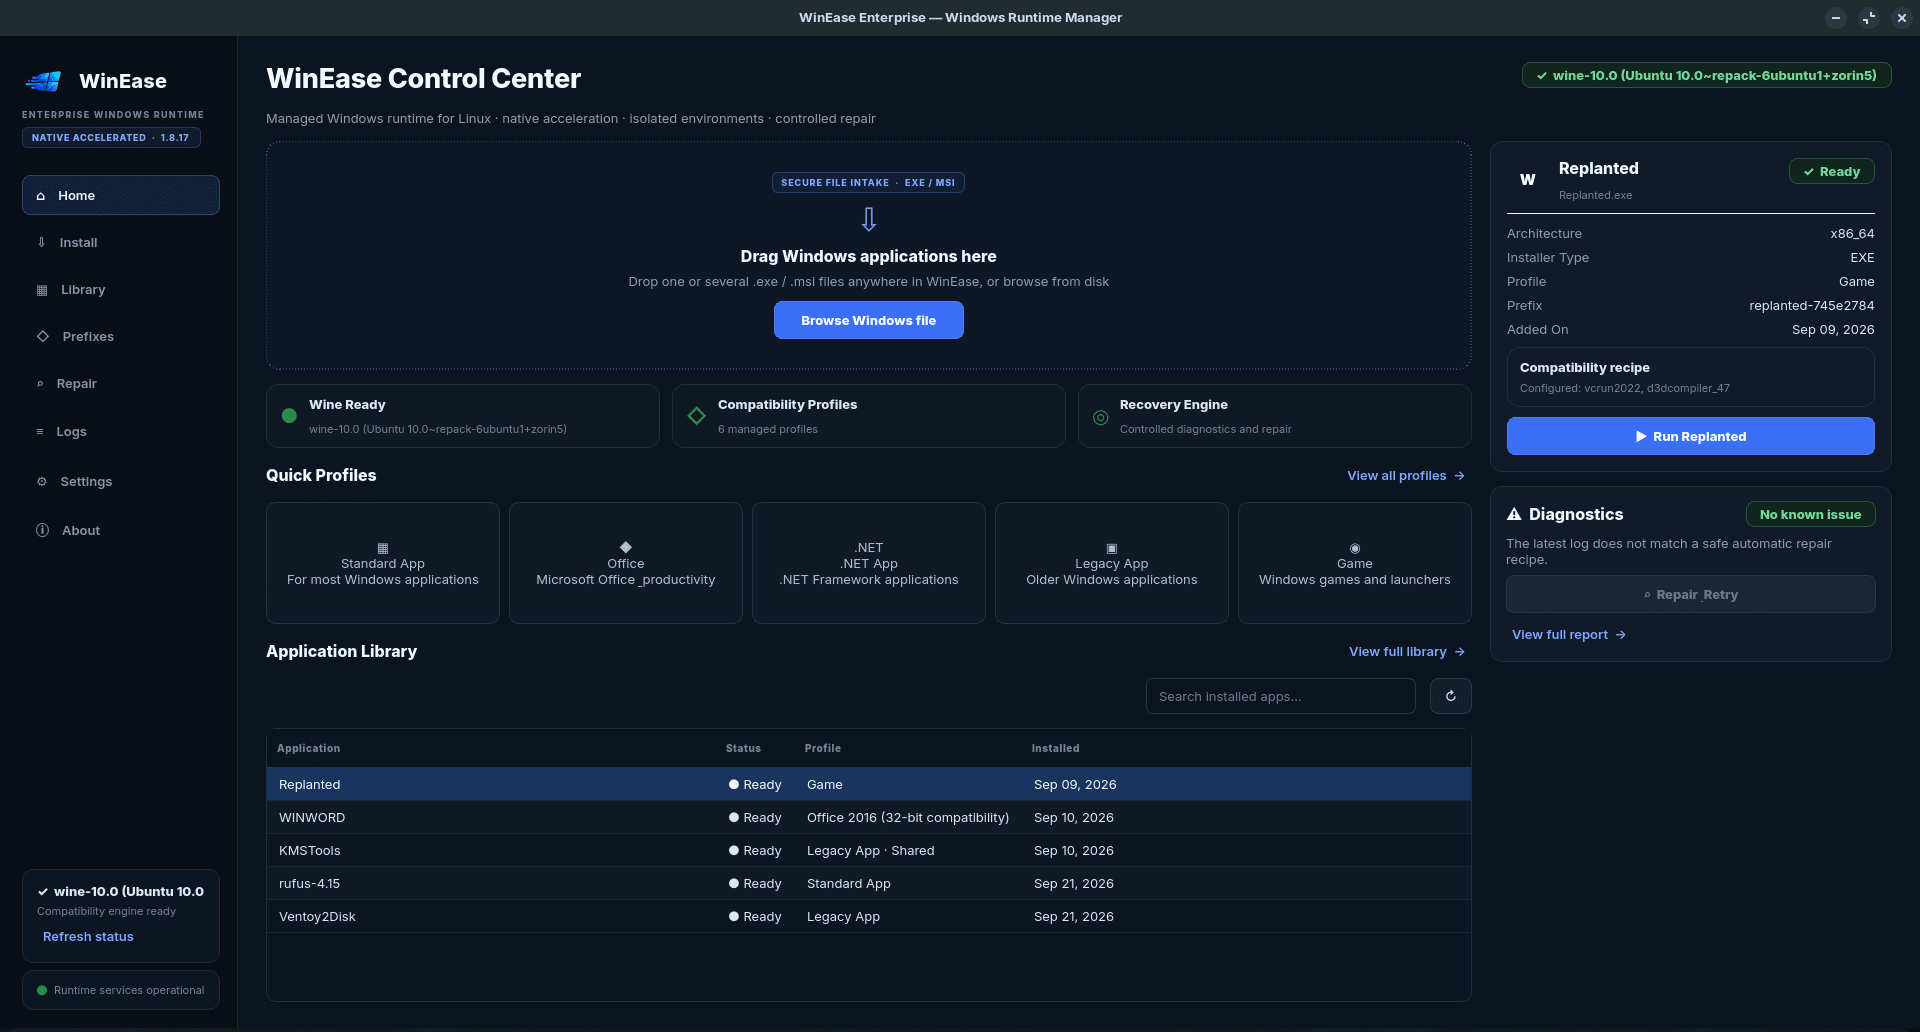Click the green Wine Ready status dot
Screen dimensions: 1920x1032
[289, 416]
